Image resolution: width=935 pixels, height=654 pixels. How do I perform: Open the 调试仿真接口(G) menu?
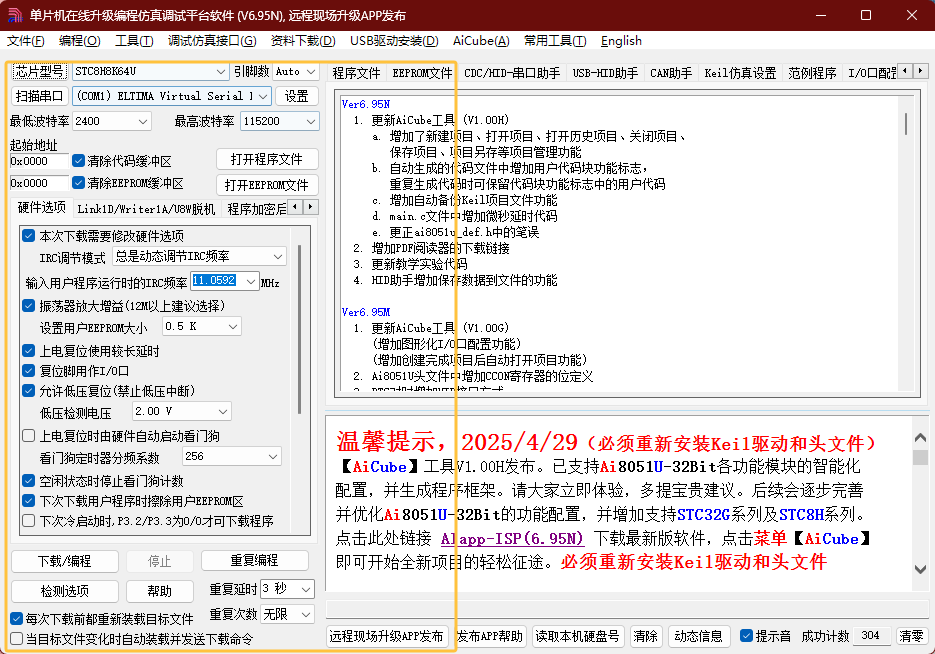[212, 41]
